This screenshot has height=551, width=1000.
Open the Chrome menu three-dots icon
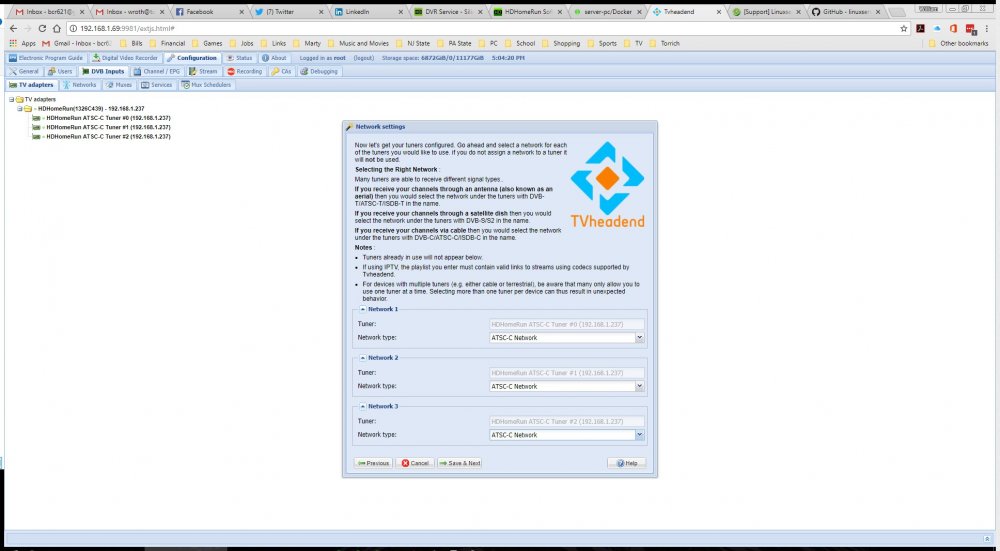click(989, 29)
